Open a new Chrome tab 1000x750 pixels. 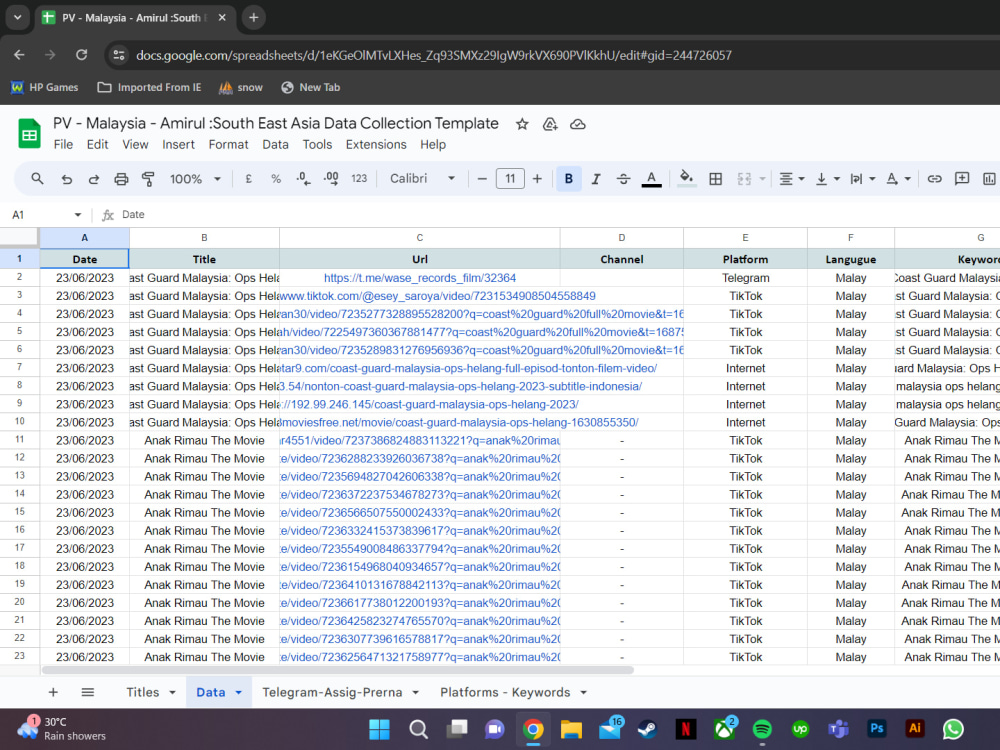pyautogui.click(x=253, y=18)
